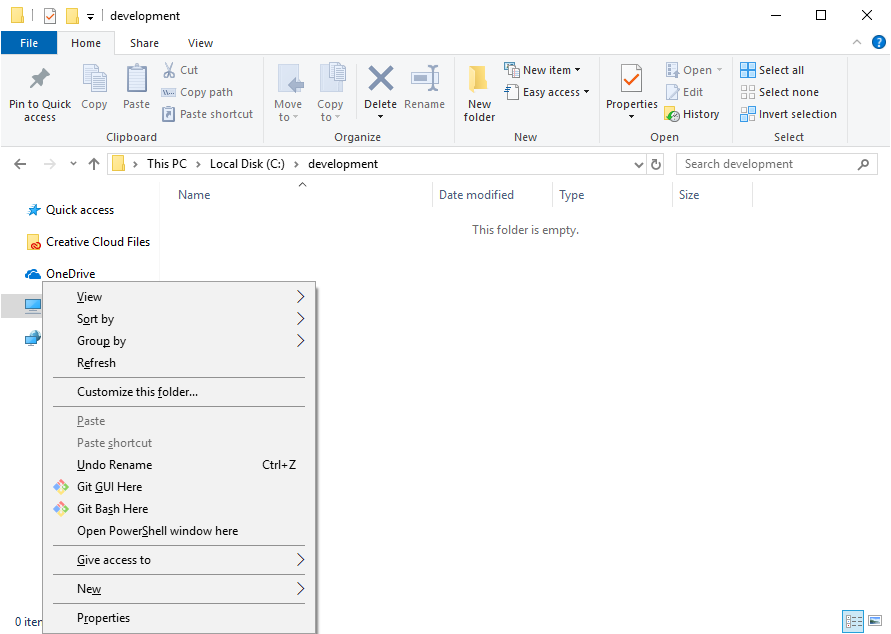
Task: Sort by Date modified column header
Action: [476, 195]
